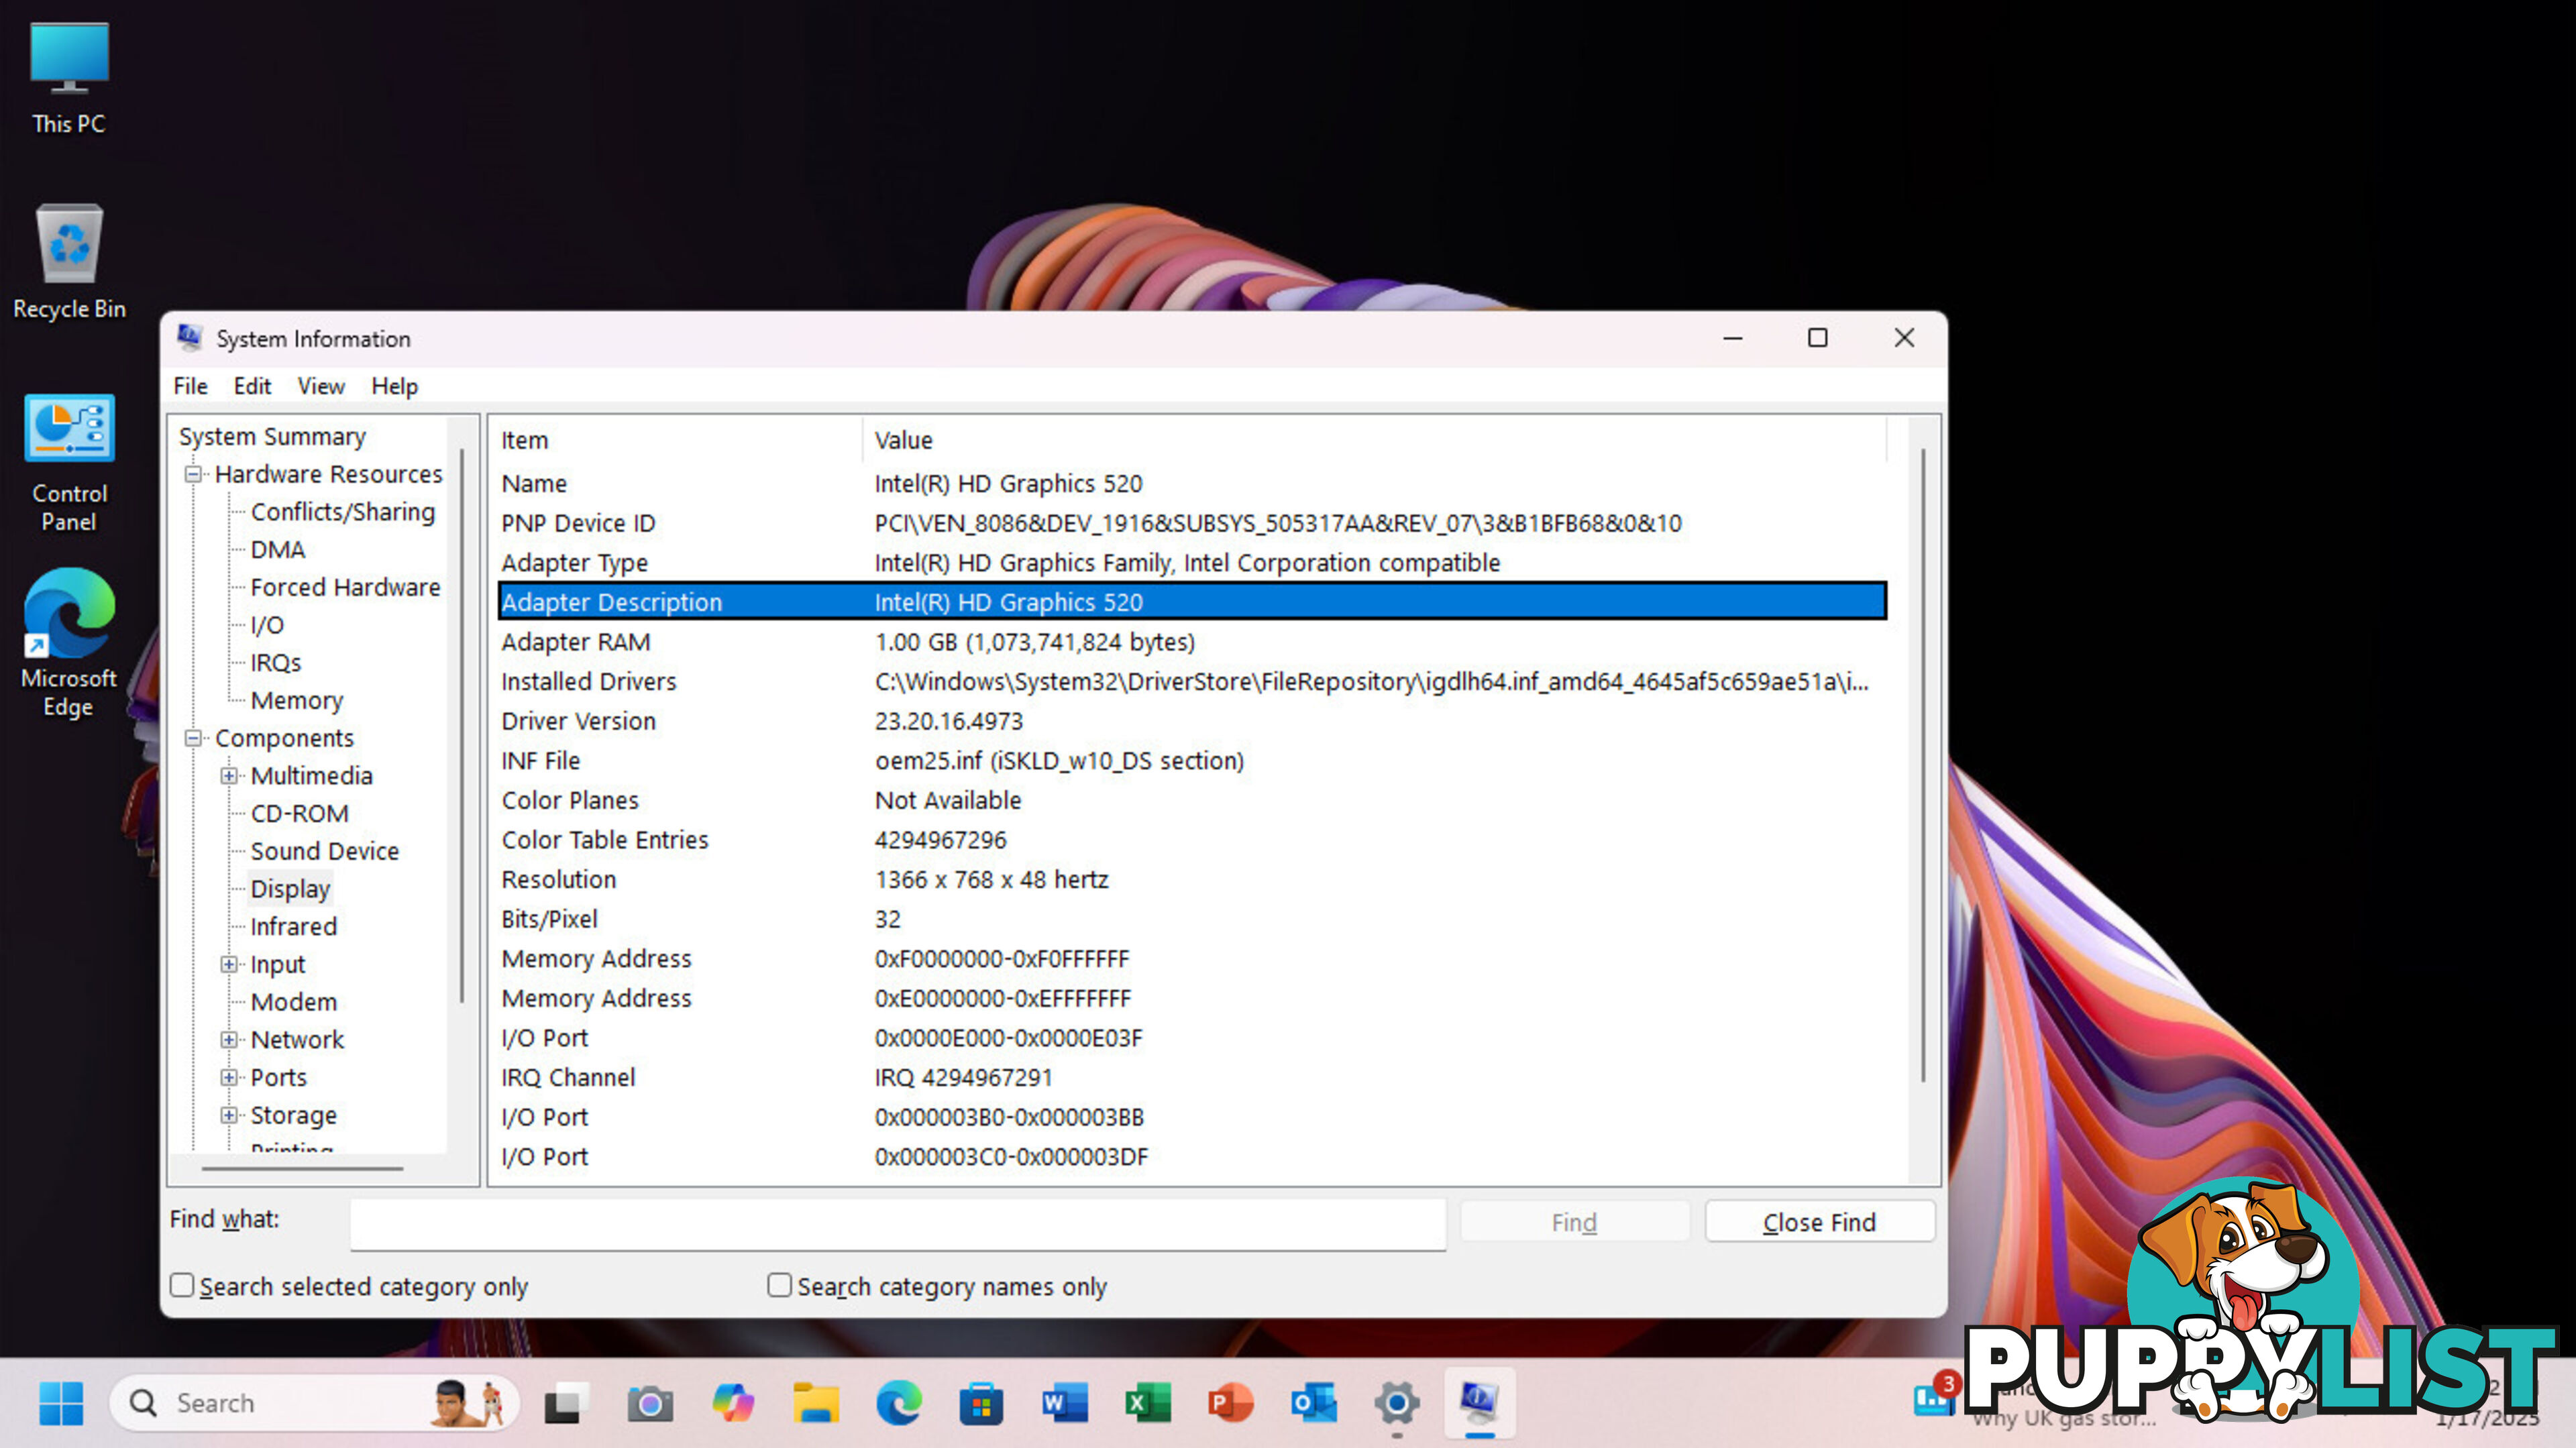Open the File menu in System Information
The height and width of the screenshot is (1448, 2576).
coord(188,386)
